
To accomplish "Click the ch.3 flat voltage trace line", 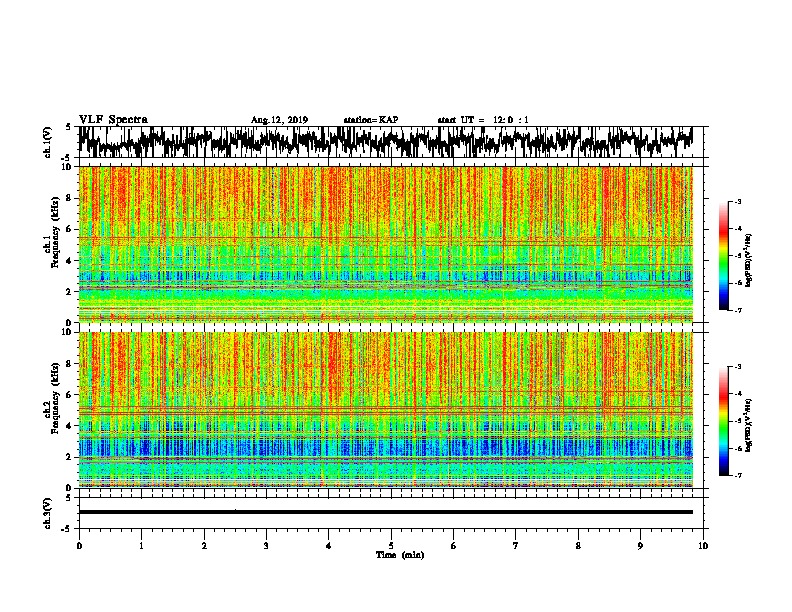I will (385, 512).
